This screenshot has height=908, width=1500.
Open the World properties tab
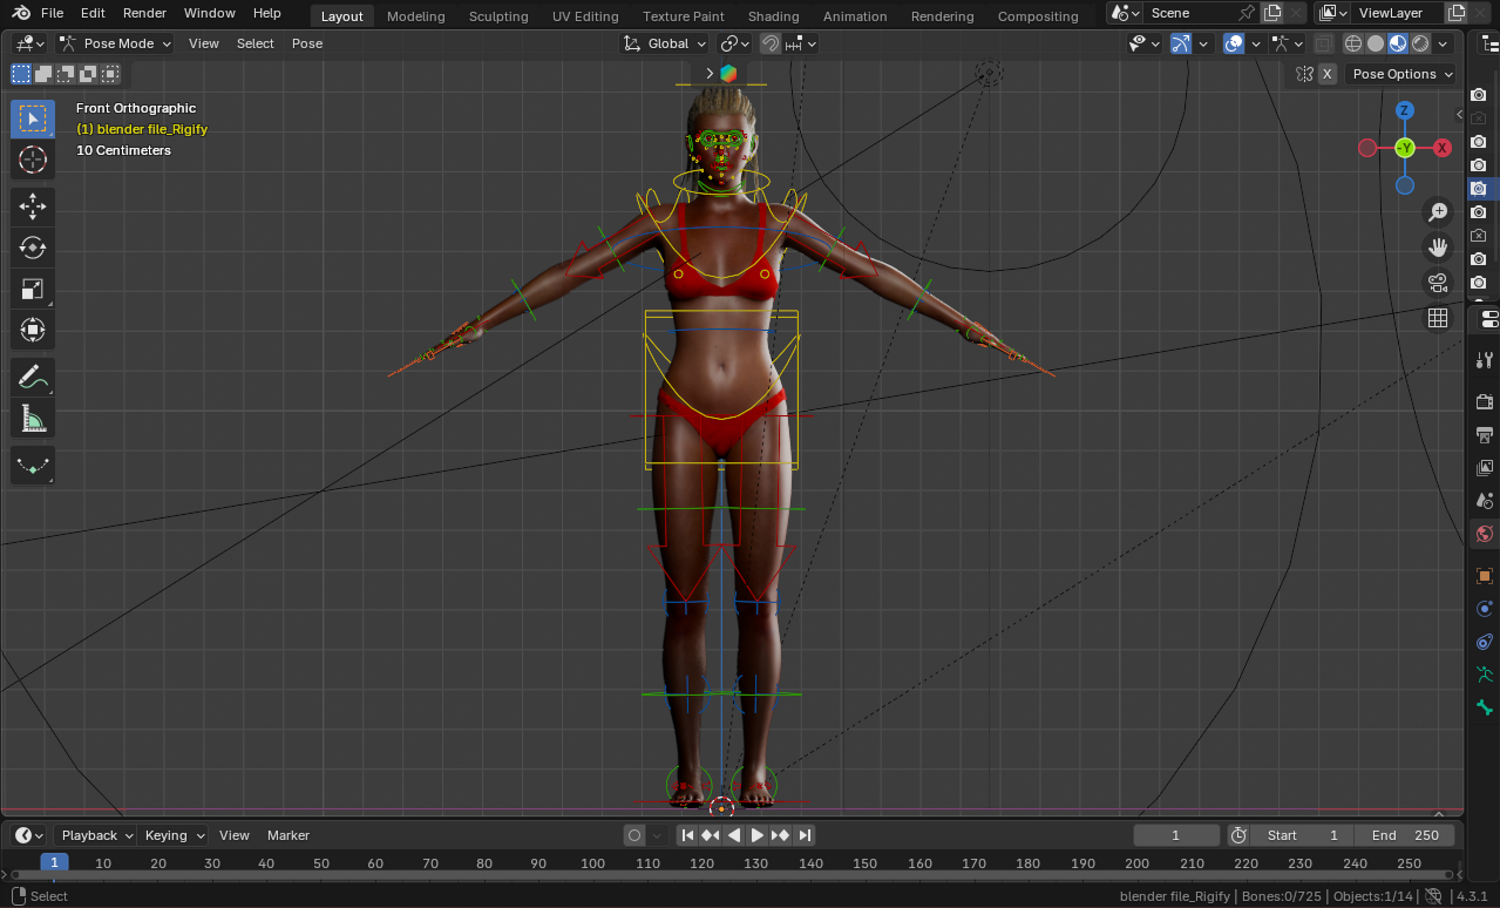[x=1485, y=534]
